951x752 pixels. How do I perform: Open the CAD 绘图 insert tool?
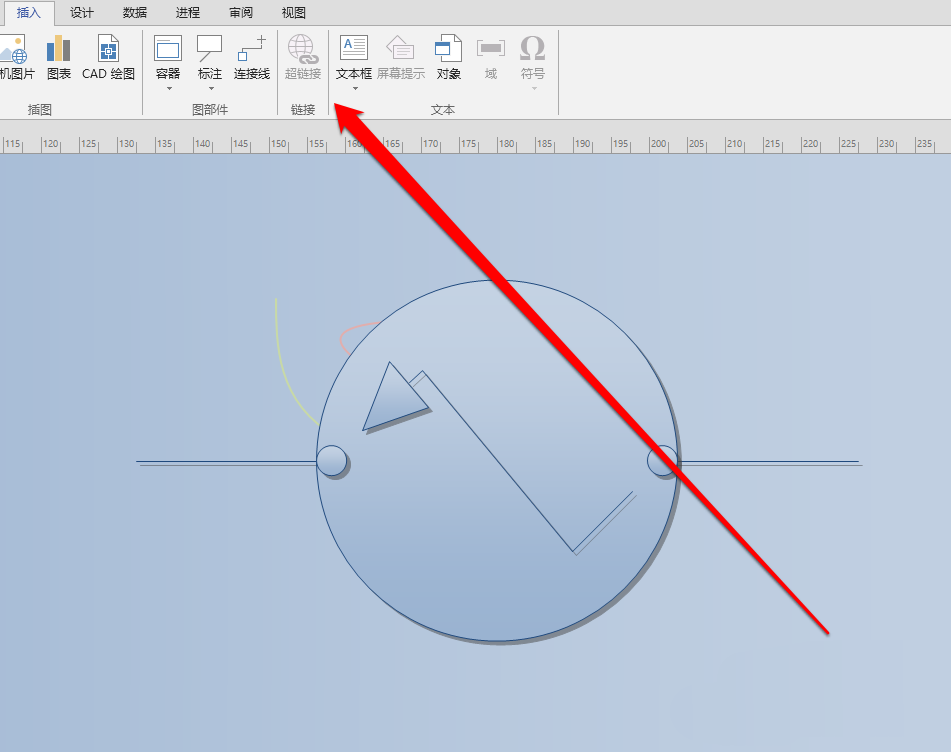tap(107, 55)
